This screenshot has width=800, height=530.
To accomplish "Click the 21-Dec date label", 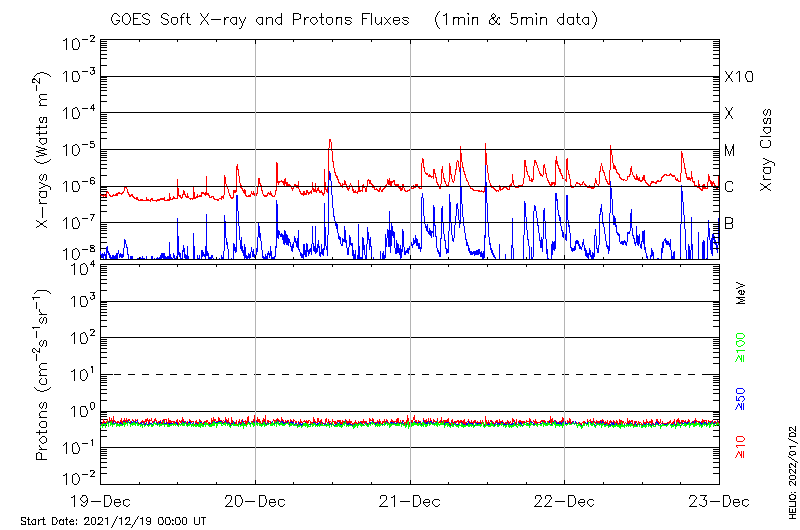I will click(x=410, y=501).
